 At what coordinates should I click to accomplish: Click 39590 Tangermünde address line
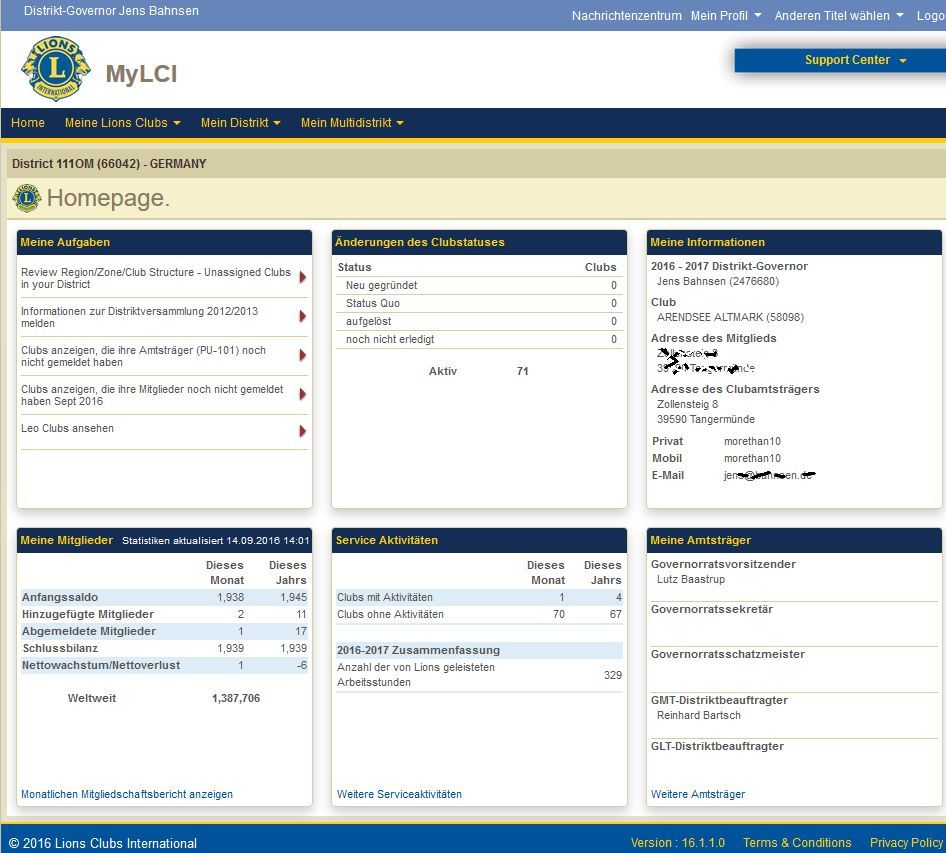[706, 419]
